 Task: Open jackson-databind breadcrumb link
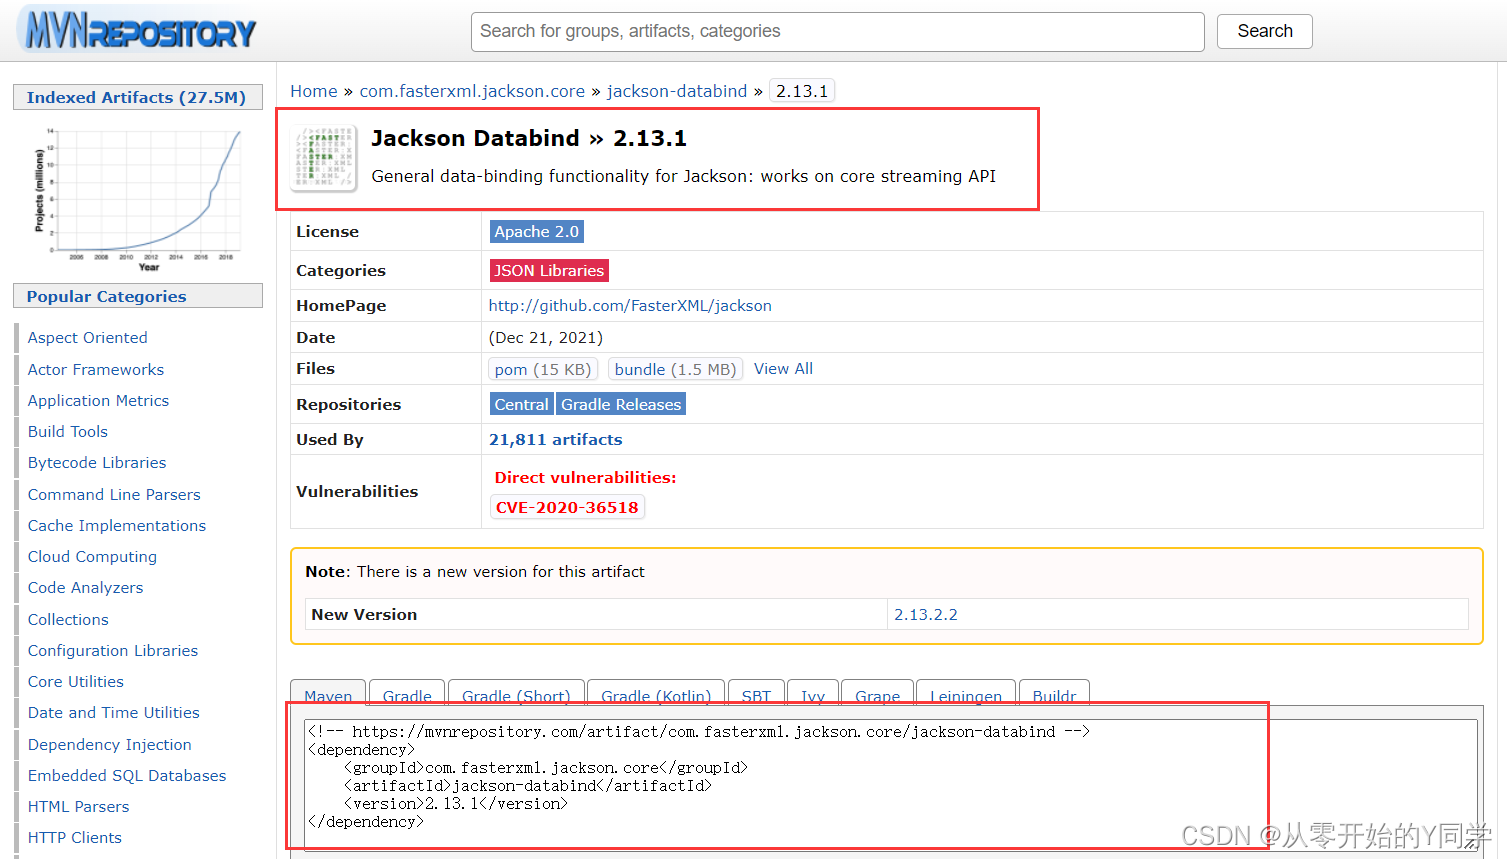677,91
